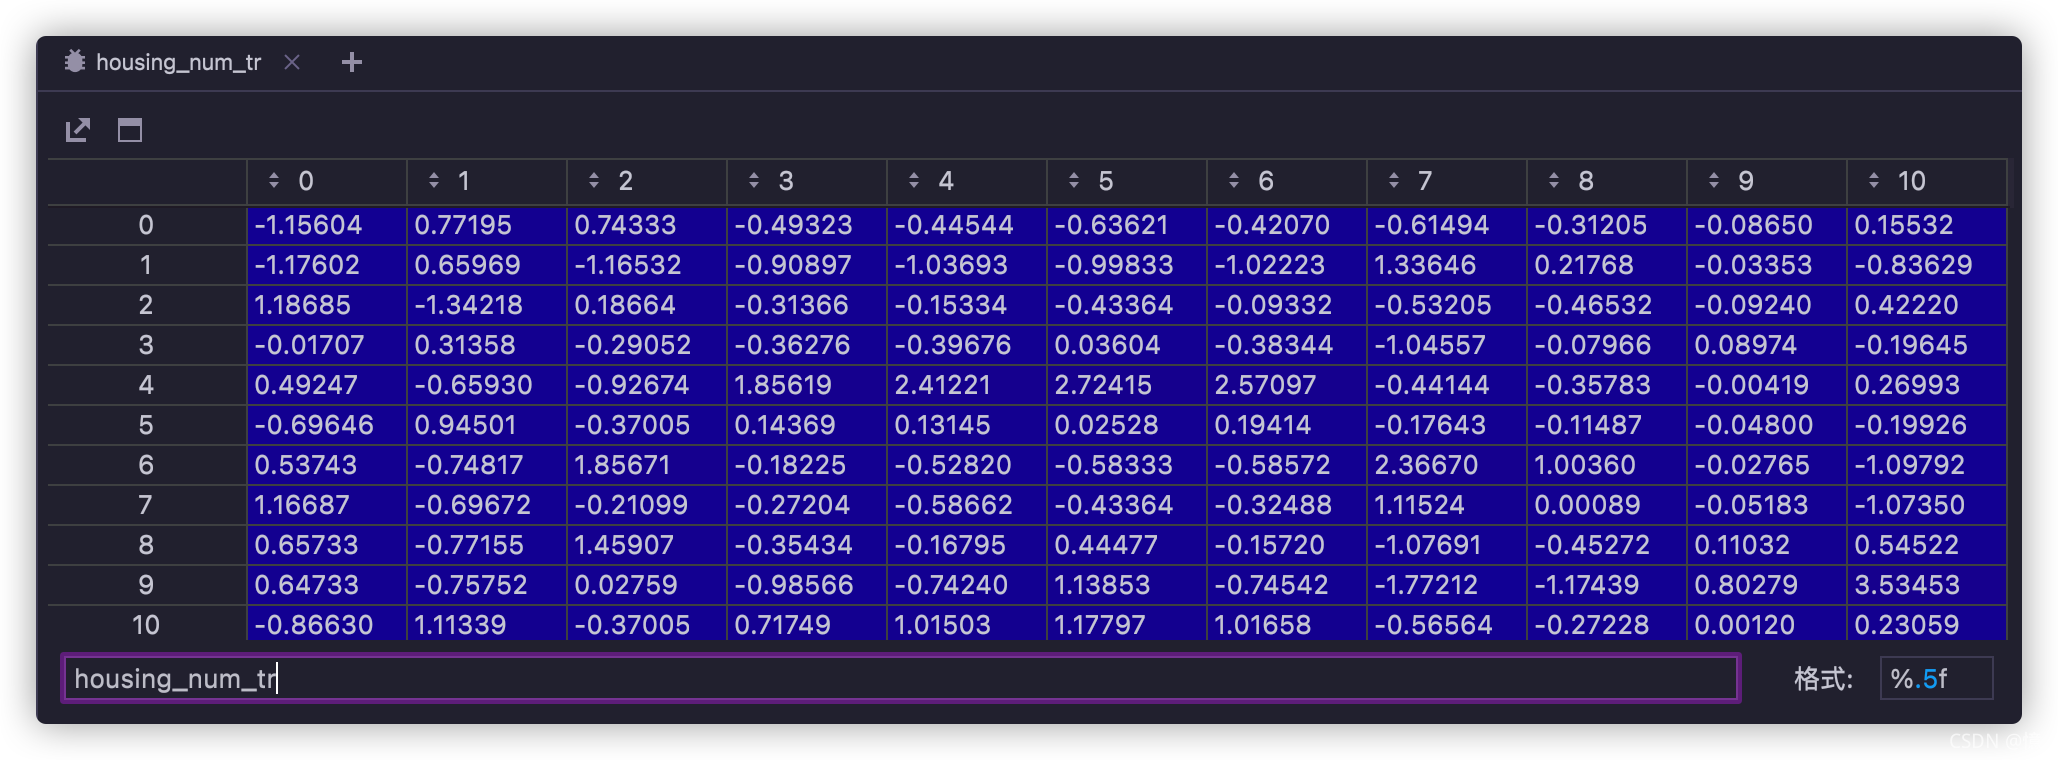Select cell -0.98566
The width and height of the screenshot is (2058, 760).
[807, 585]
